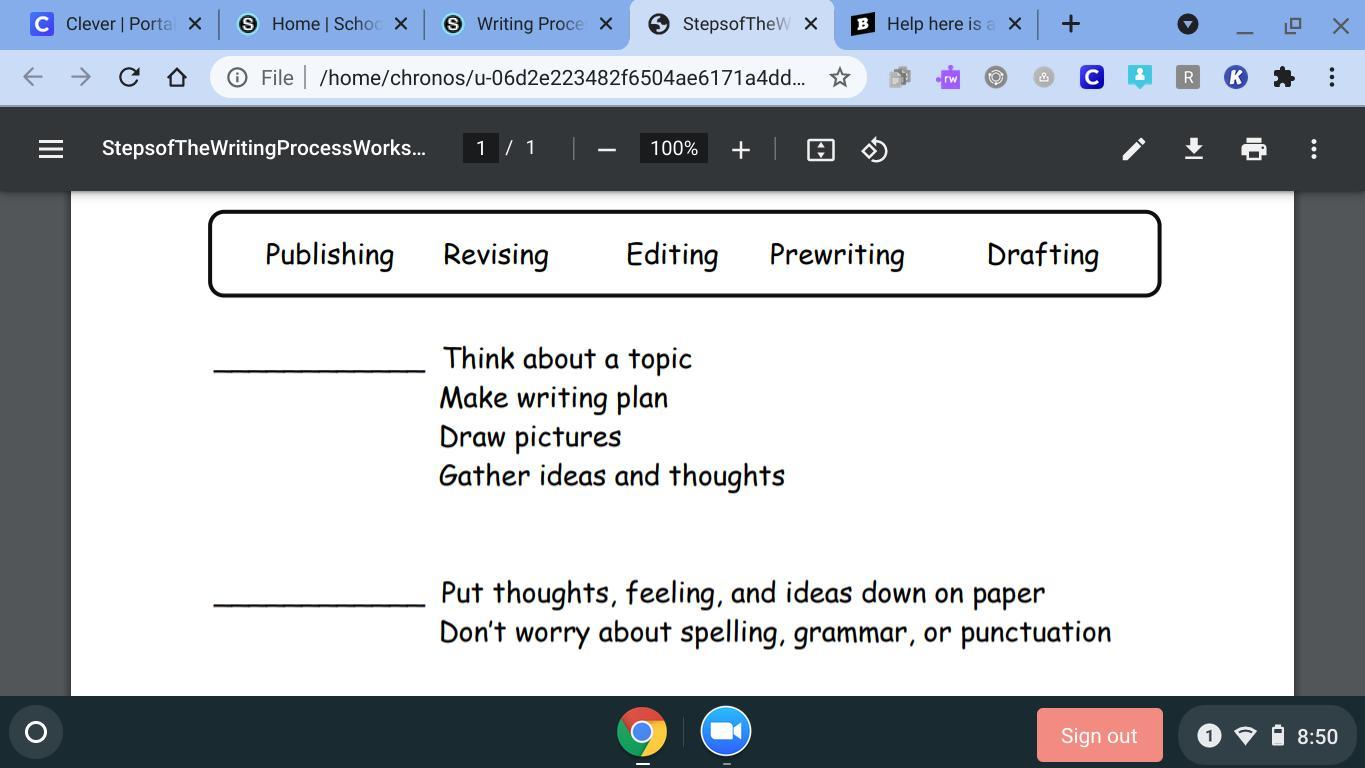Open PDF viewer more actions menu
Image resolution: width=1365 pixels, height=768 pixels.
pyautogui.click(x=1313, y=149)
